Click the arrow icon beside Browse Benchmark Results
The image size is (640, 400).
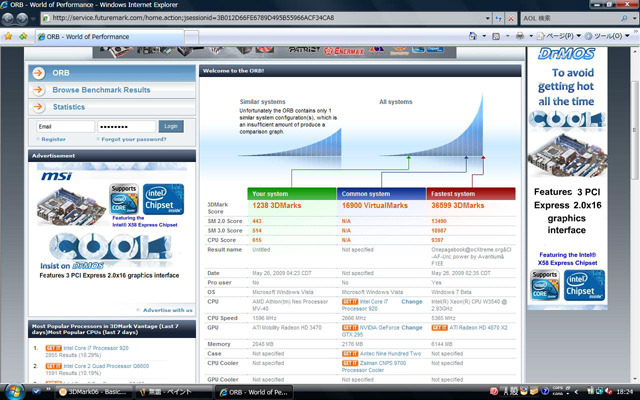tap(38, 90)
